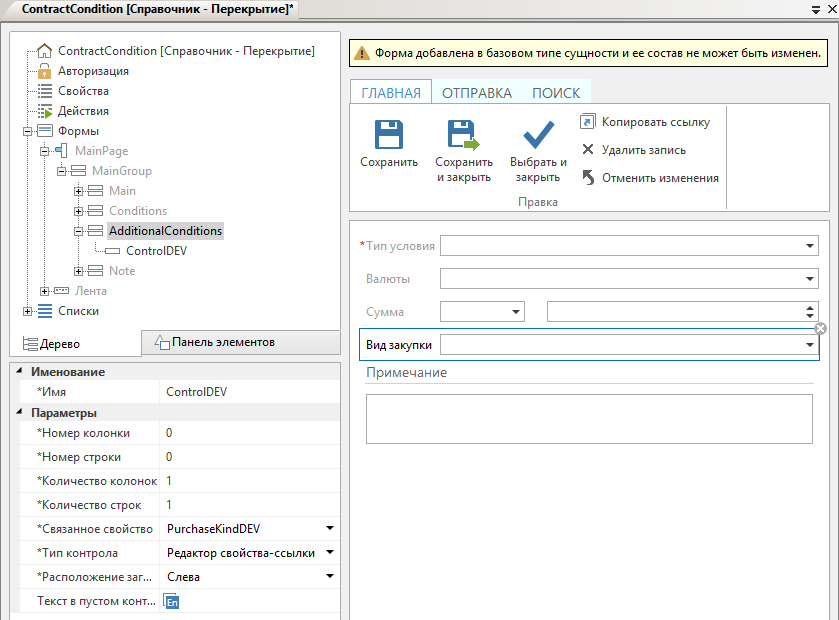
Task: Open the Тип контрола dropdown
Action: [329, 553]
